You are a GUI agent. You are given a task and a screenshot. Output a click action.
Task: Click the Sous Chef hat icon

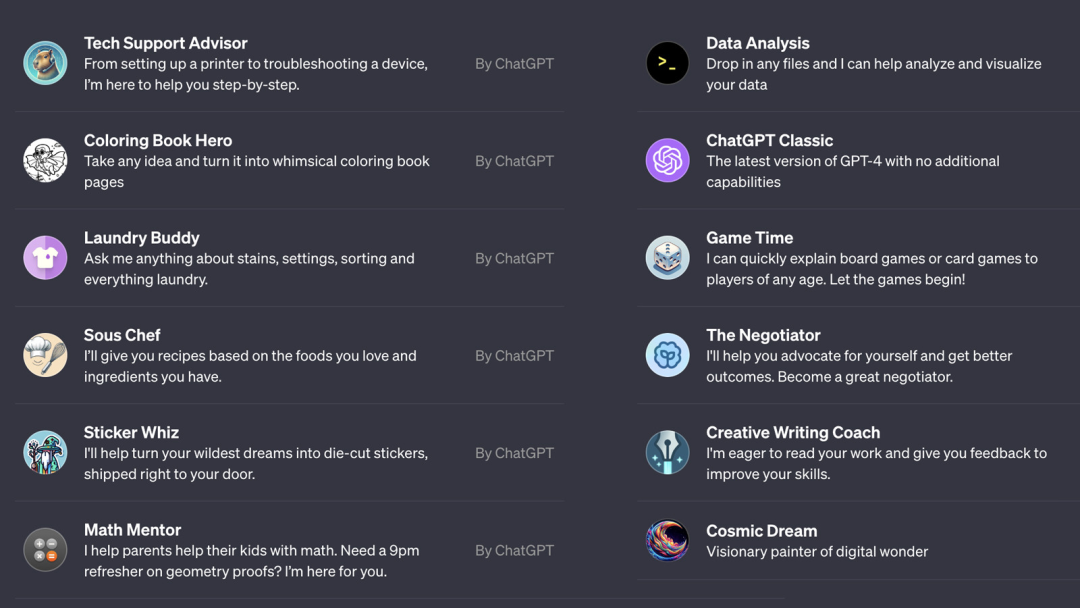point(45,355)
